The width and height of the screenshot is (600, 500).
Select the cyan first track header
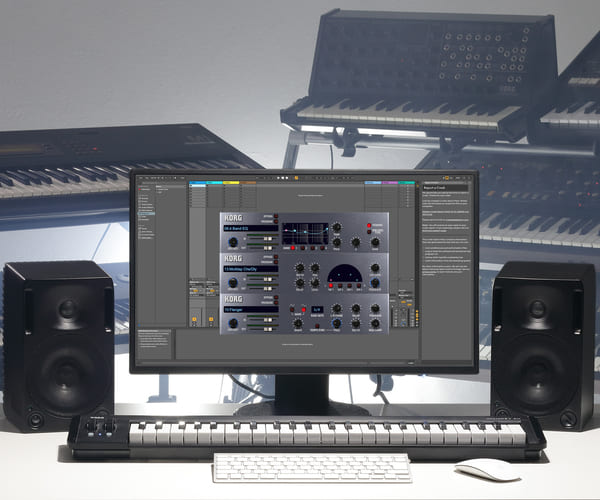click(x=197, y=182)
